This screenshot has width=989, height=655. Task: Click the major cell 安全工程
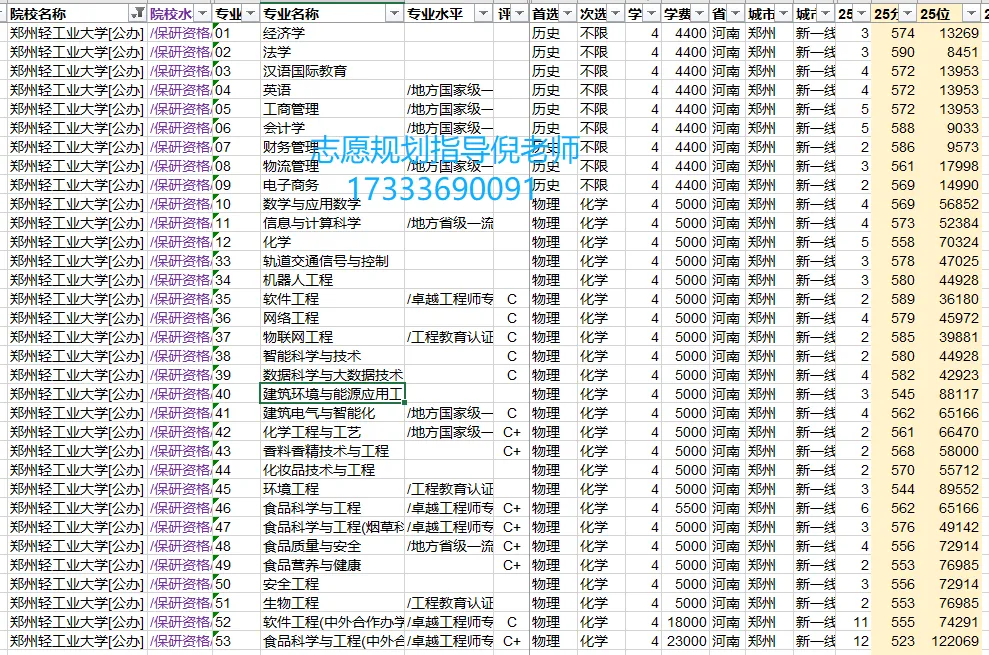tap(332, 584)
